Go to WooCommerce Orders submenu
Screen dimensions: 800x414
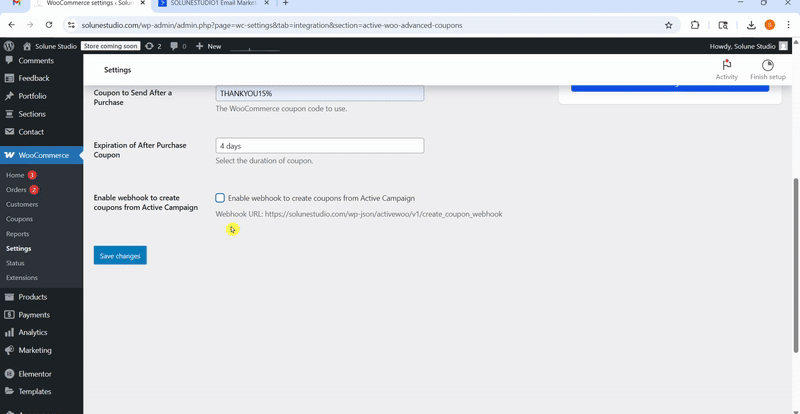(x=16, y=190)
